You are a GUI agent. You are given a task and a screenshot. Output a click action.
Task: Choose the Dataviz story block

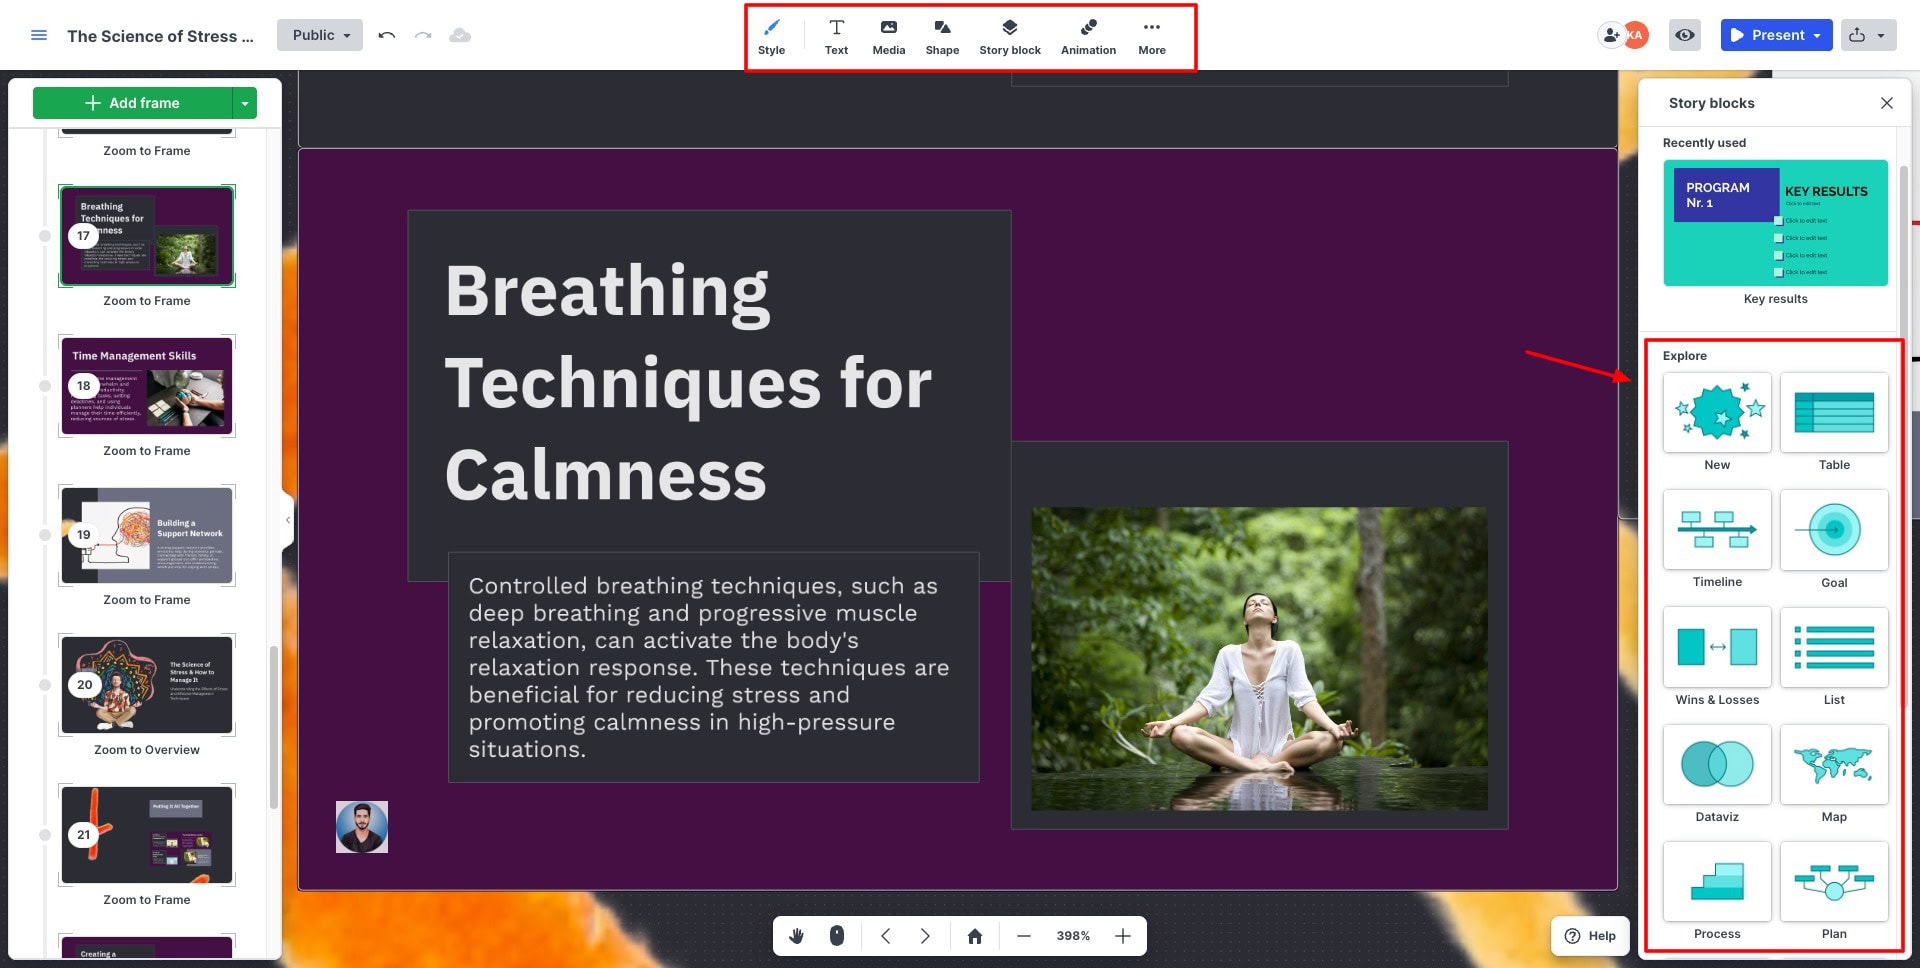[x=1717, y=764]
